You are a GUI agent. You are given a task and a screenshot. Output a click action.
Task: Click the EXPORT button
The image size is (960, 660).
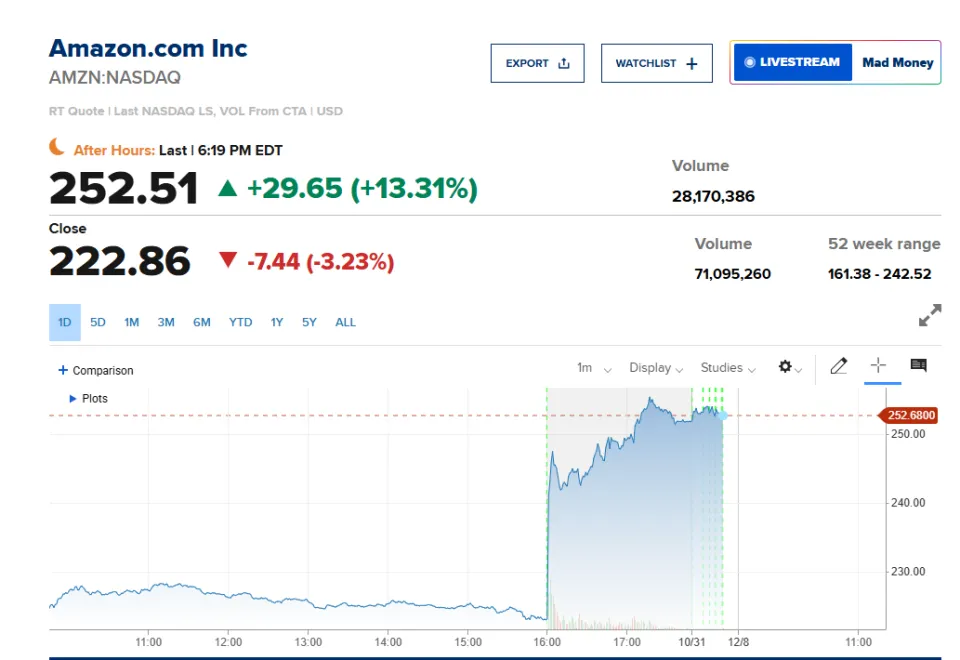coord(537,63)
